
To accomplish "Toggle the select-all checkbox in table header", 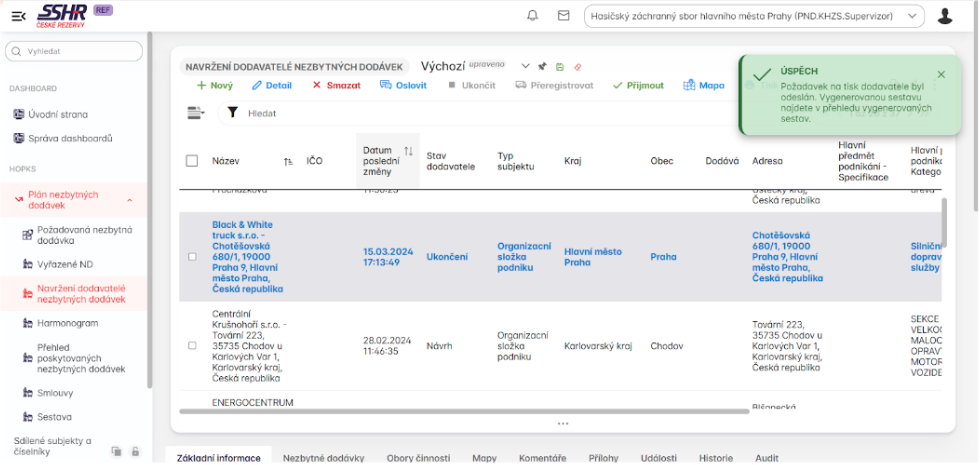I will tap(192, 161).
